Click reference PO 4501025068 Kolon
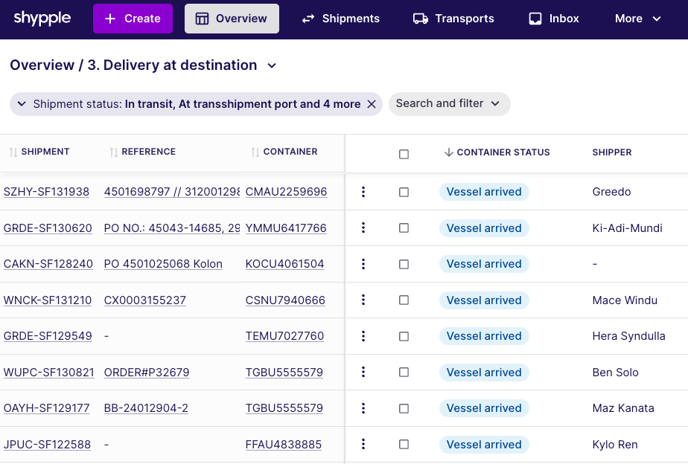Image resolution: width=688 pixels, height=464 pixels. (x=163, y=264)
